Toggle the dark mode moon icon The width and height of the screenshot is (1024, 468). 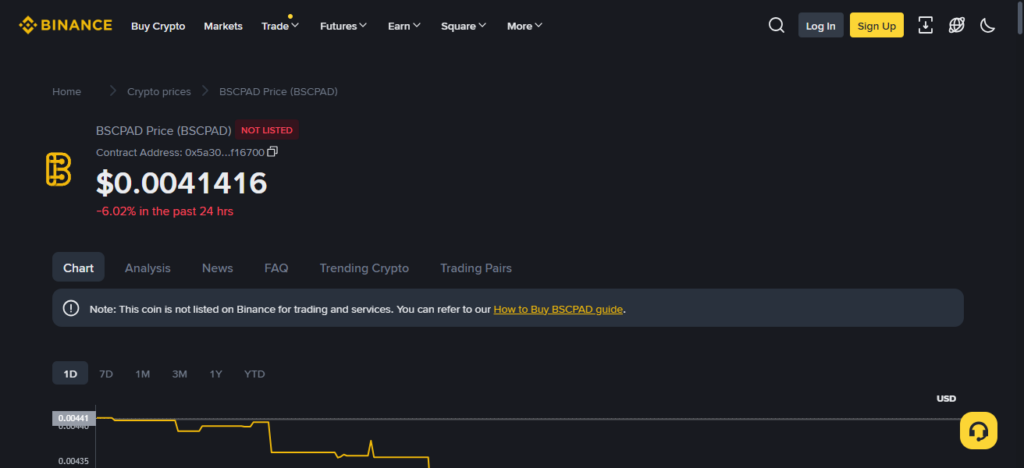(987, 25)
